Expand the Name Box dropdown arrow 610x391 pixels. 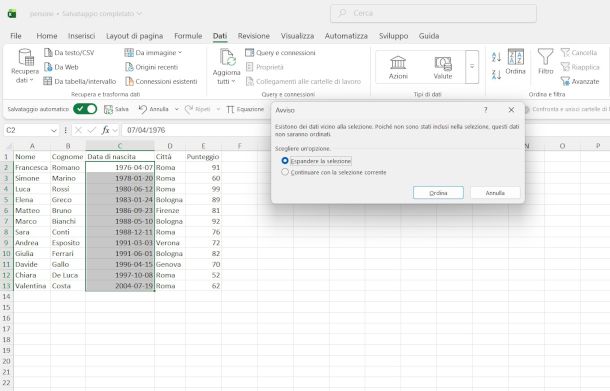[x=54, y=130]
